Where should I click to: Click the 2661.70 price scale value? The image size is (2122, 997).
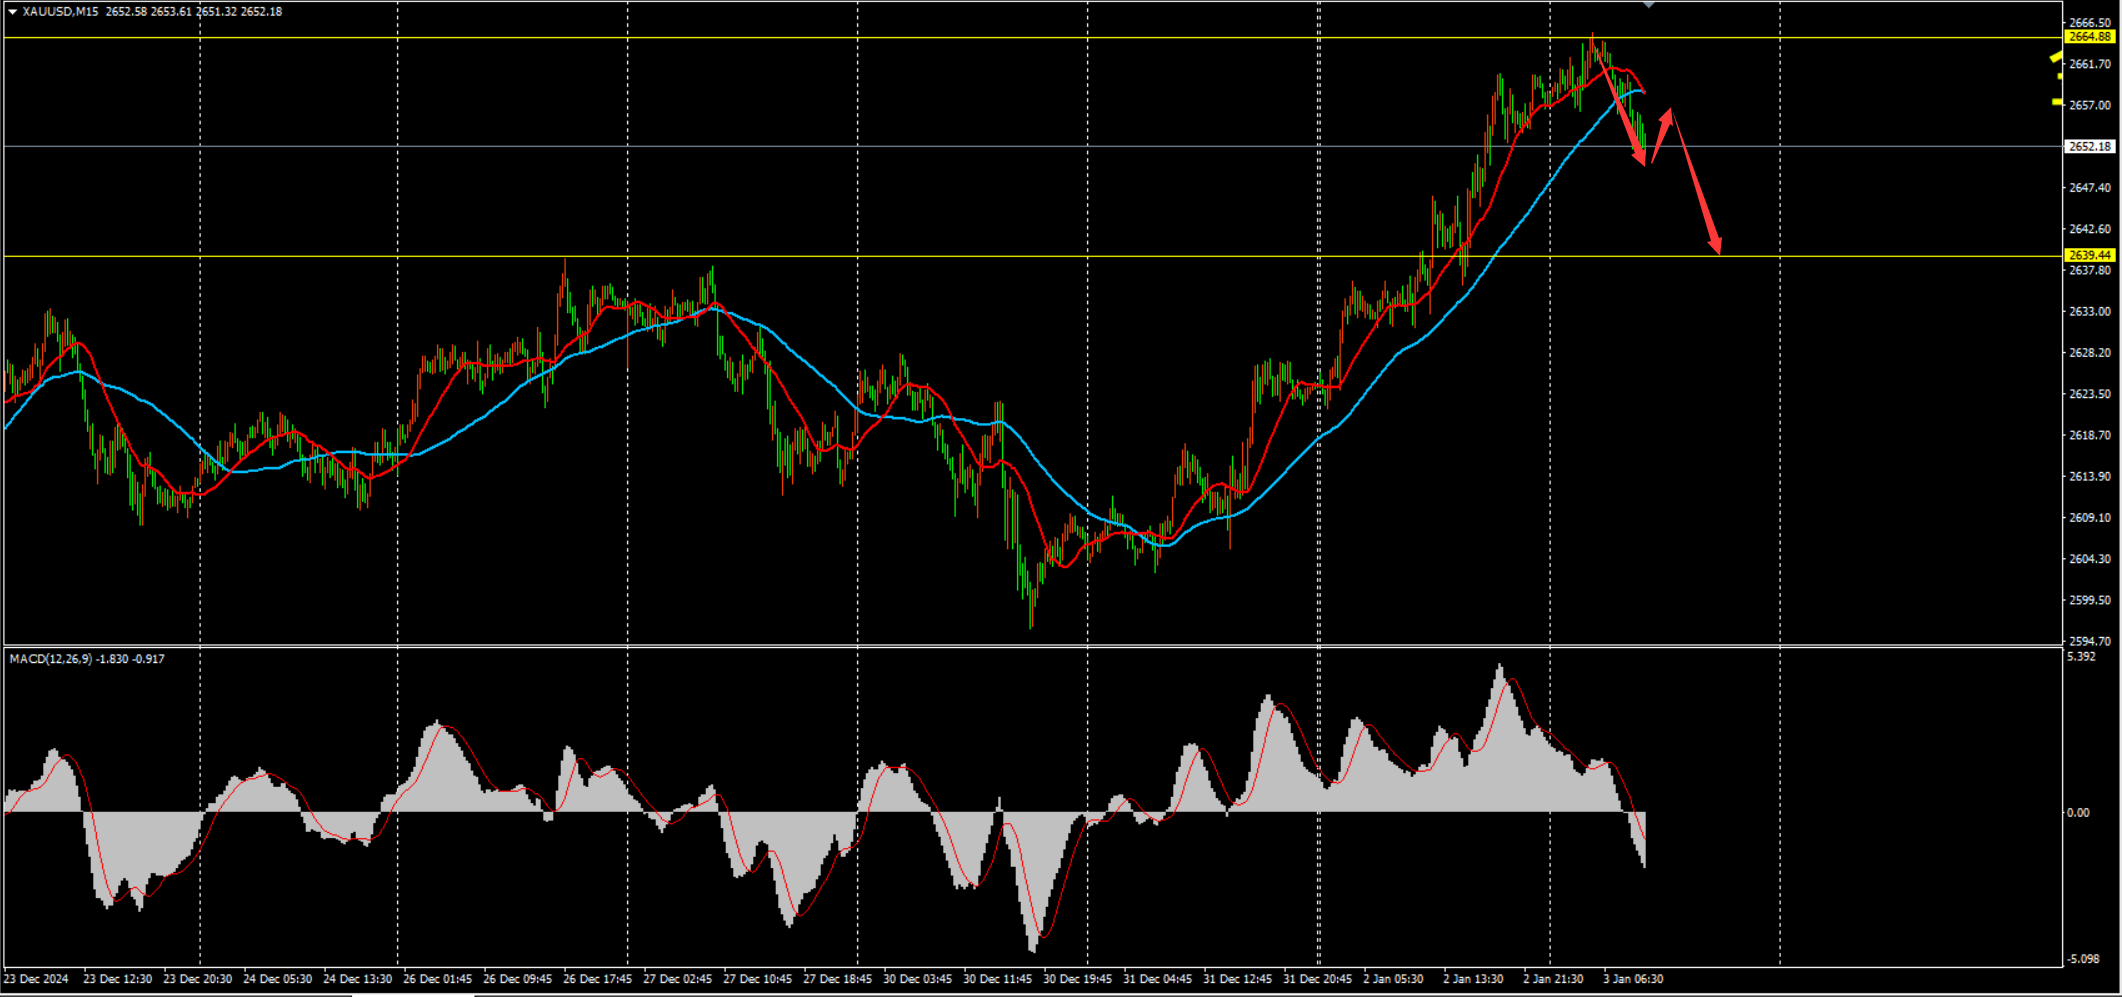coord(2089,64)
